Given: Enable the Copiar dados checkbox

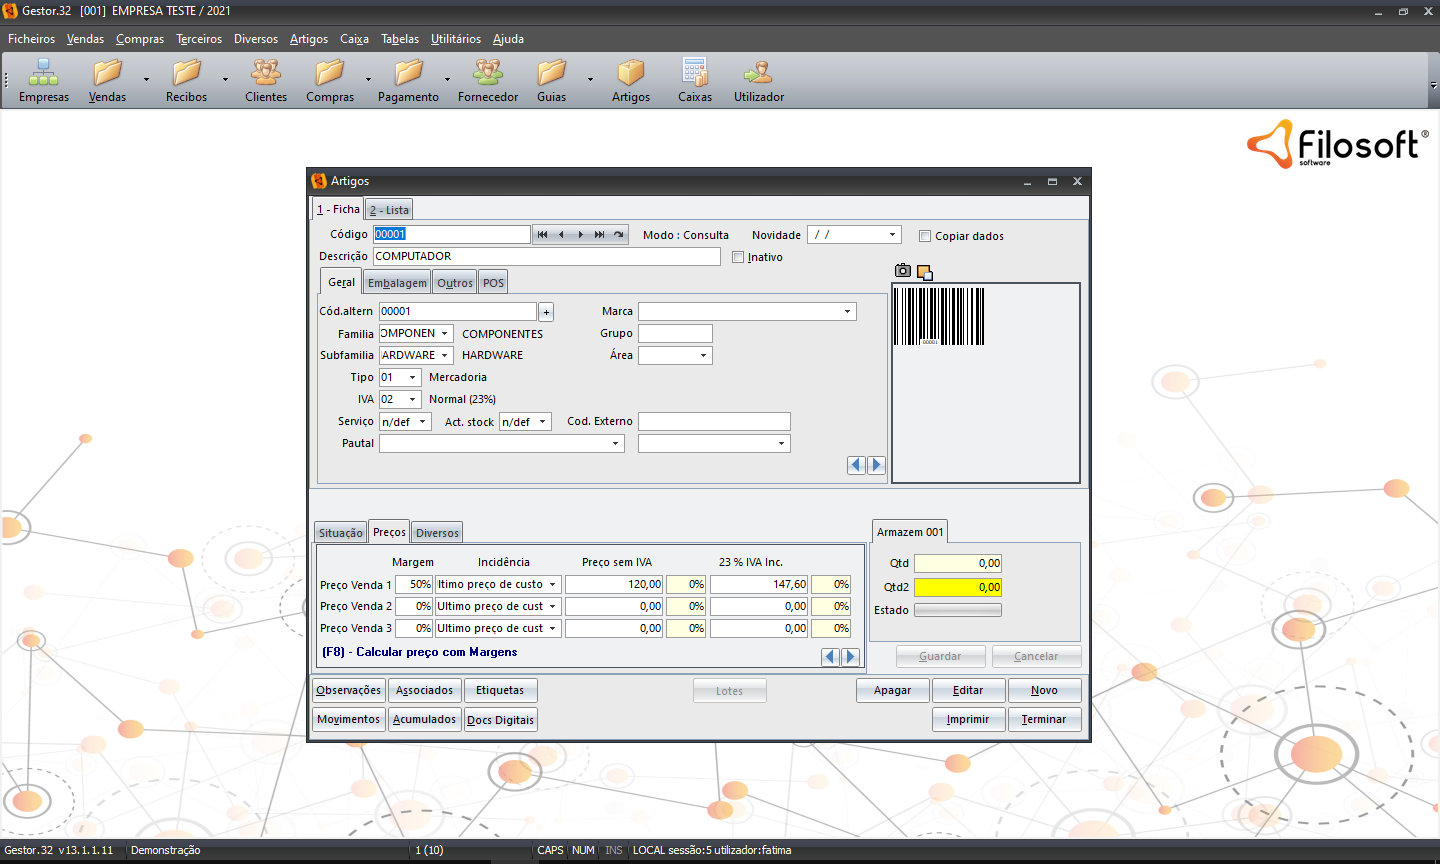Looking at the screenshot, I should [x=925, y=237].
